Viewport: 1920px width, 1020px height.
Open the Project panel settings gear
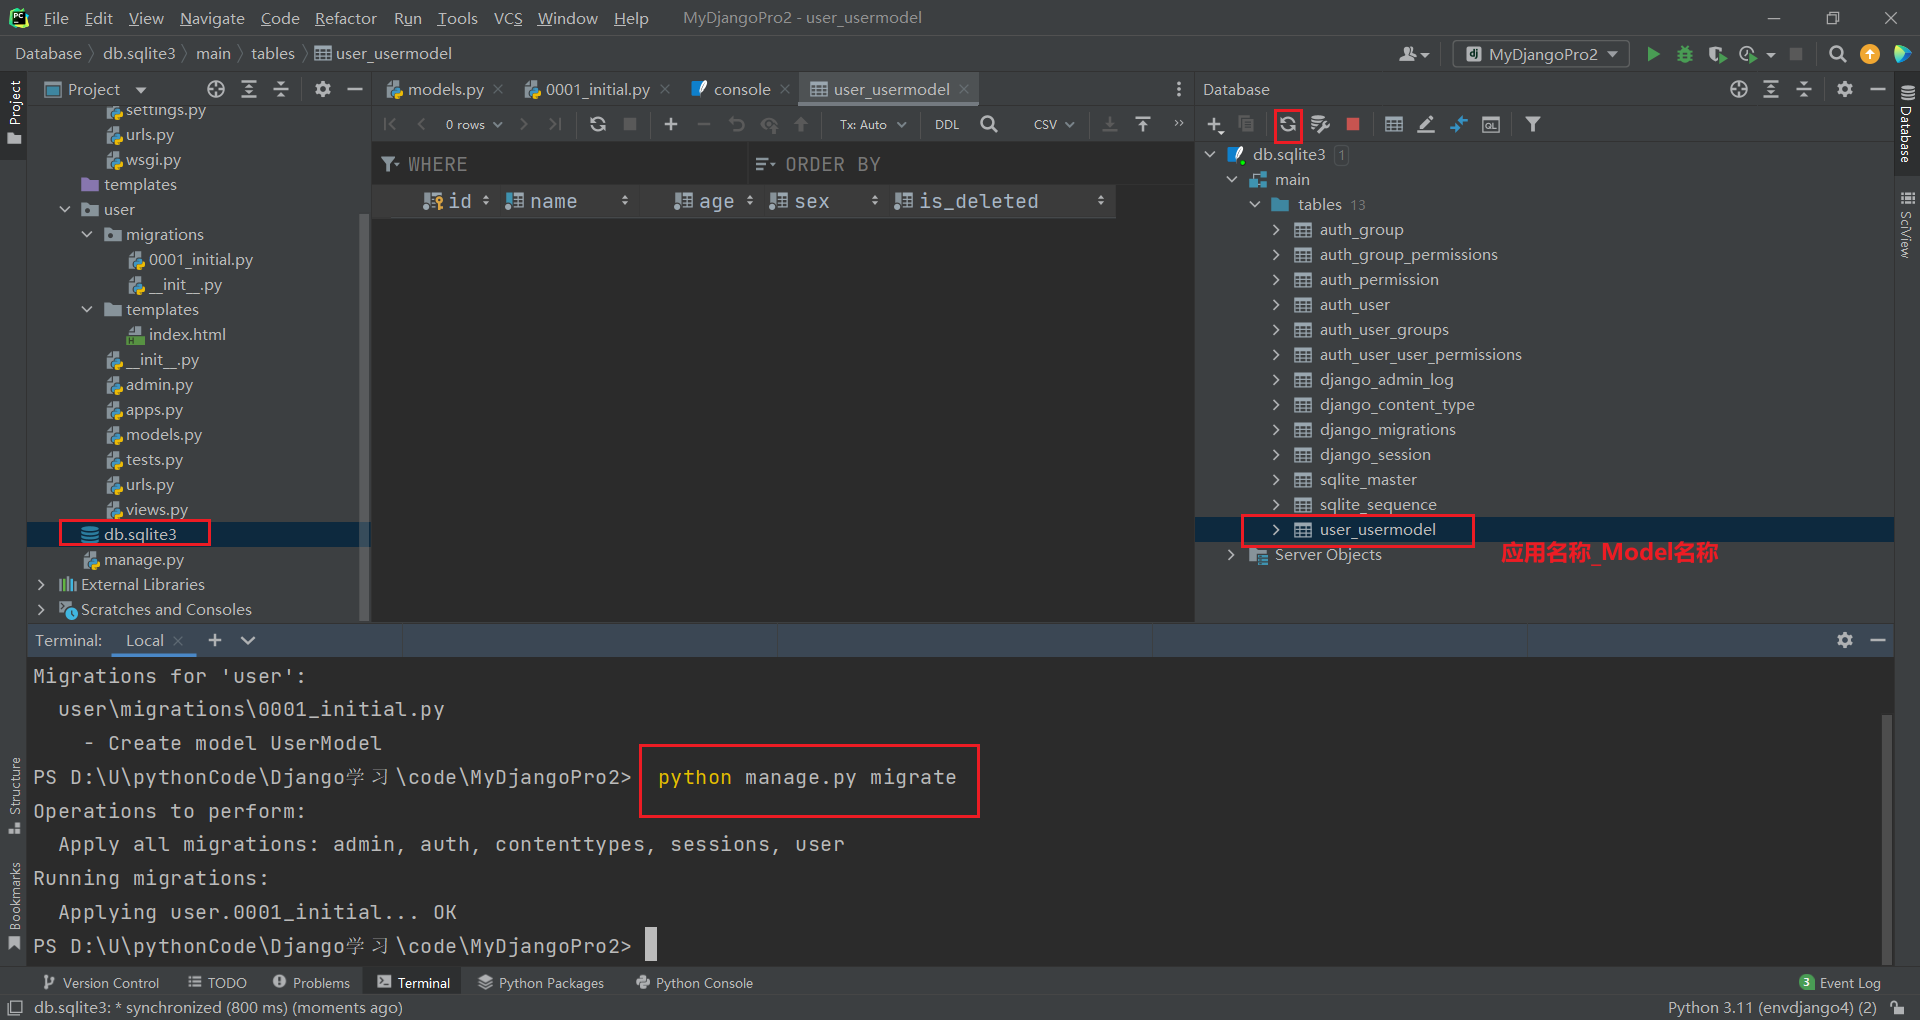click(x=323, y=89)
